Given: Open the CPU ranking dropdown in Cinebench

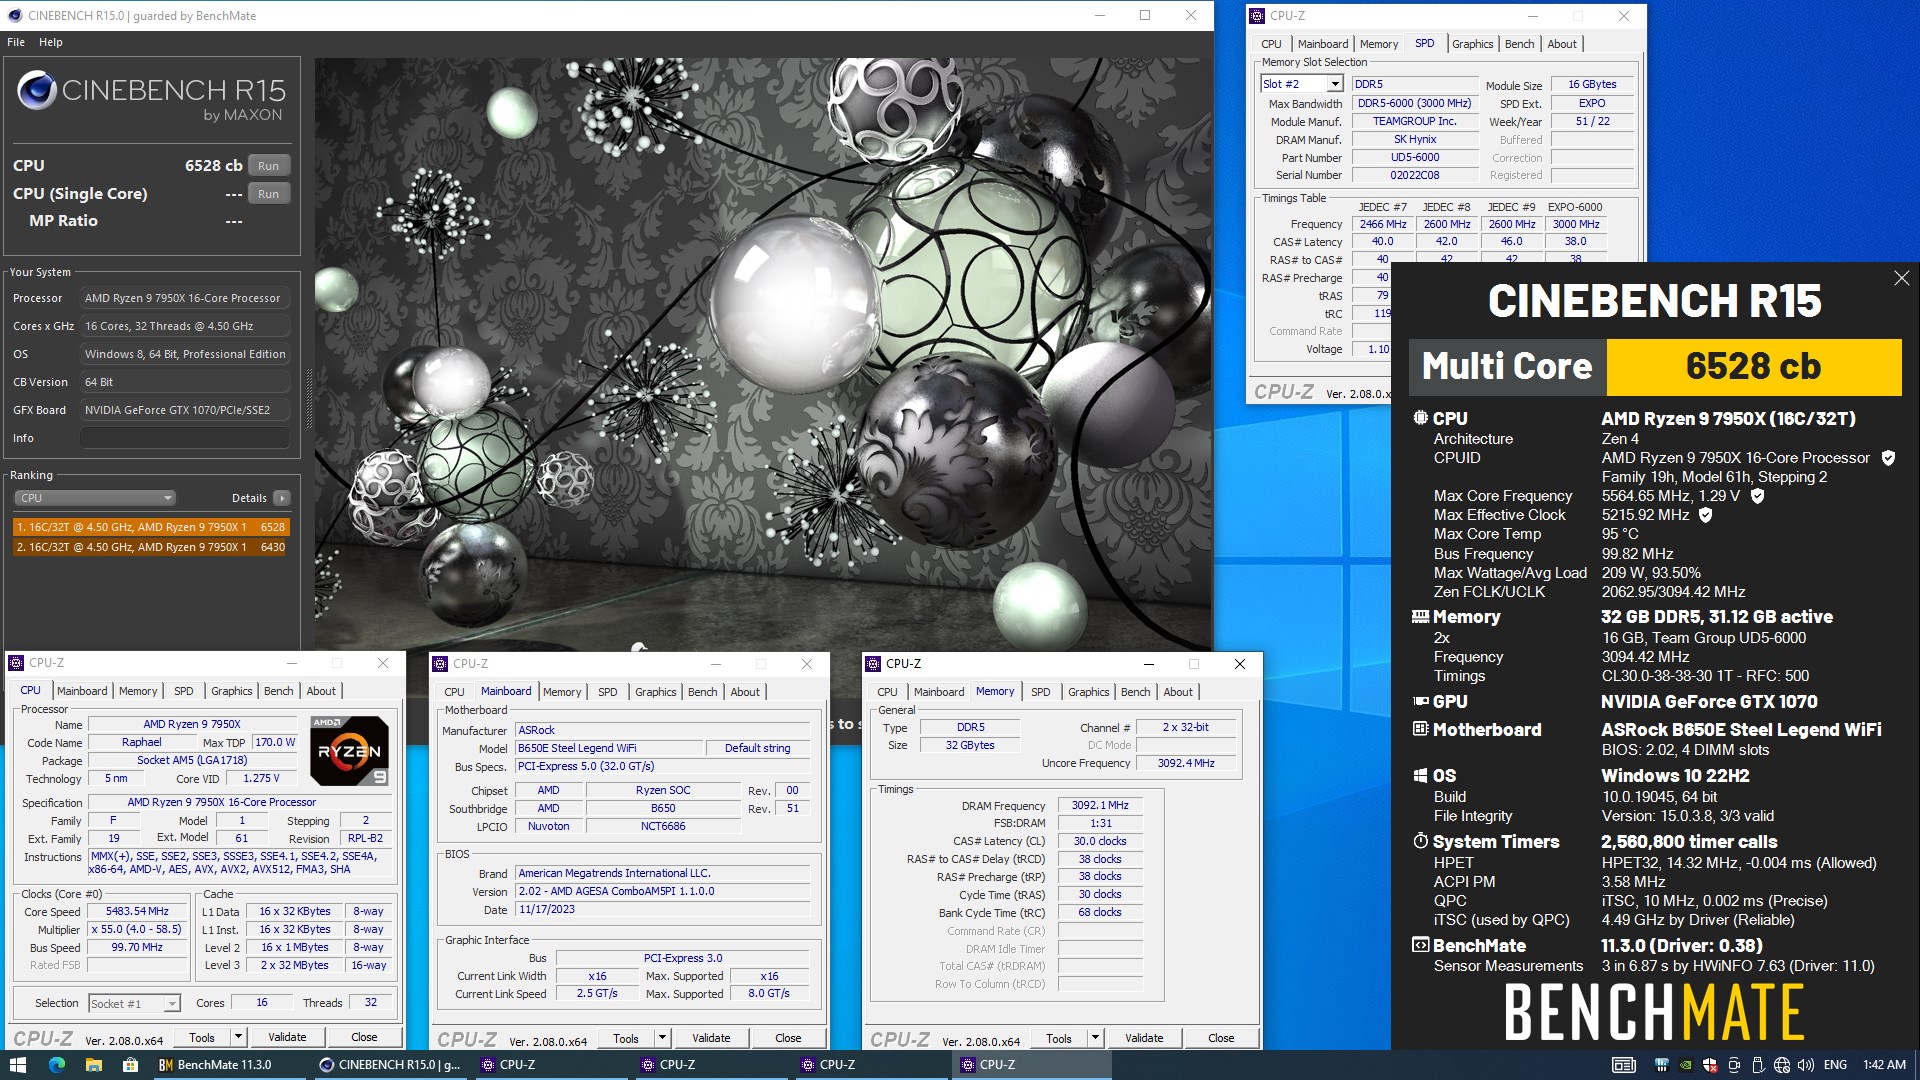Looking at the screenshot, I should [x=95, y=498].
